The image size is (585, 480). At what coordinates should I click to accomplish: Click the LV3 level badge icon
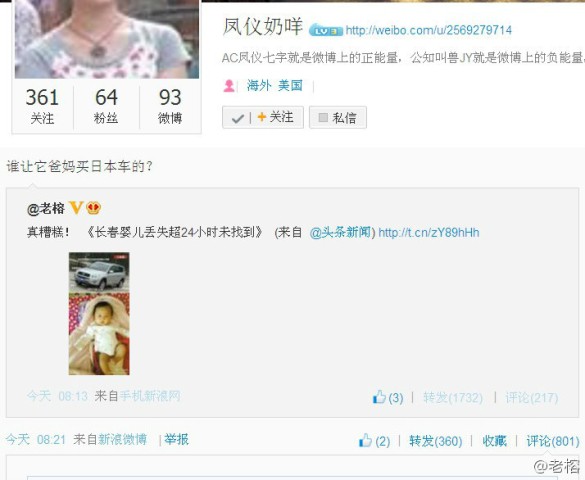(x=326, y=30)
